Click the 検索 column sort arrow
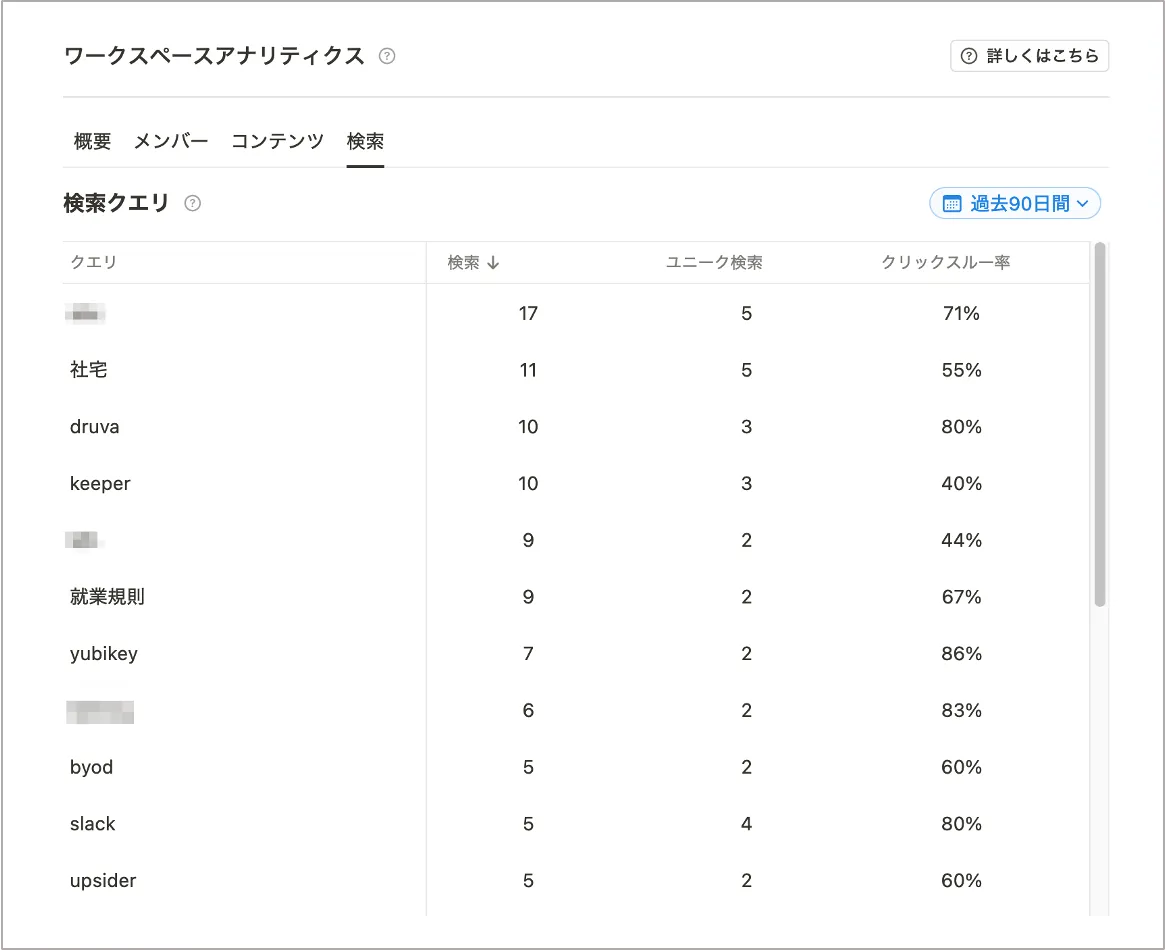 click(x=493, y=263)
